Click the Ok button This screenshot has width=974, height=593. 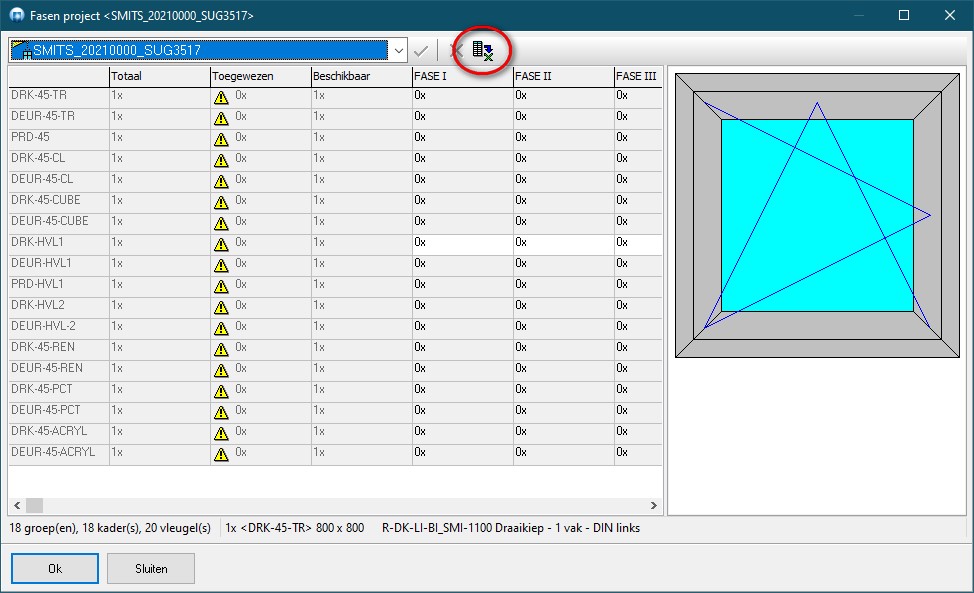(x=55, y=569)
